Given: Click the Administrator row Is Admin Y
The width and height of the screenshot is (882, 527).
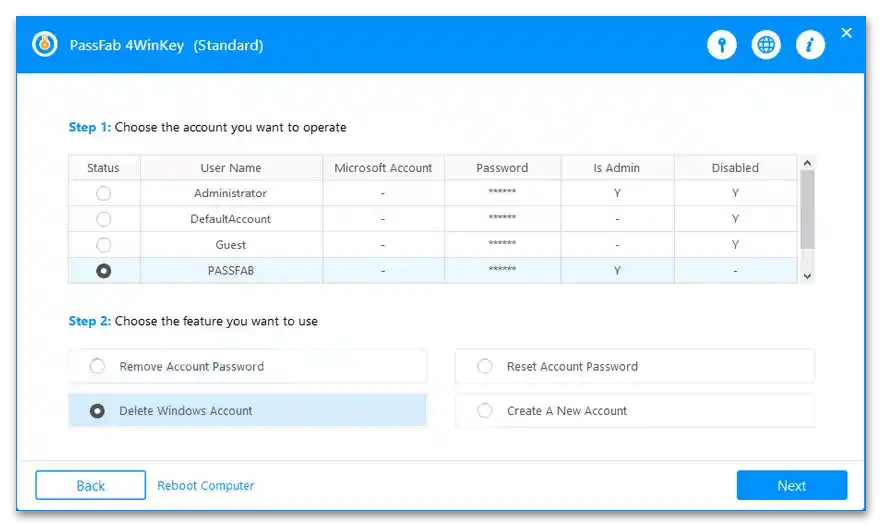Looking at the screenshot, I should tap(617, 193).
